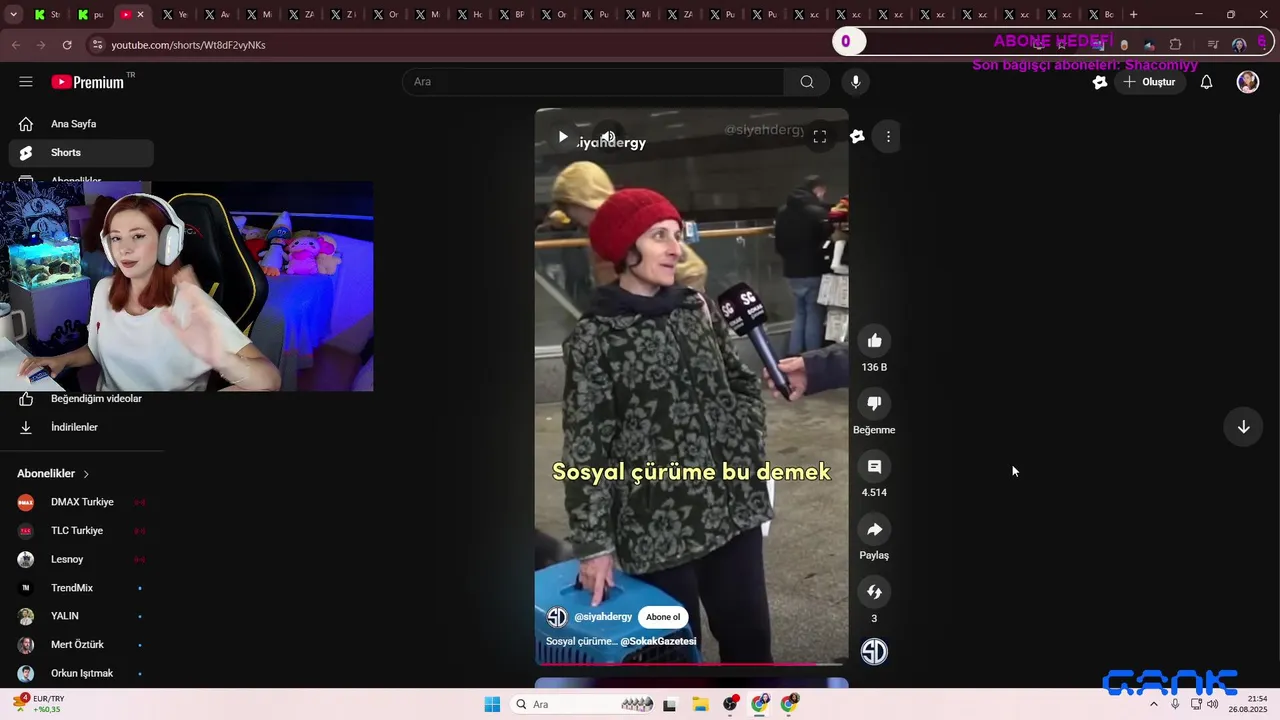This screenshot has width=1280, height=720.
Task: Click the magnifier search button
Action: click(x=807, y=82)
